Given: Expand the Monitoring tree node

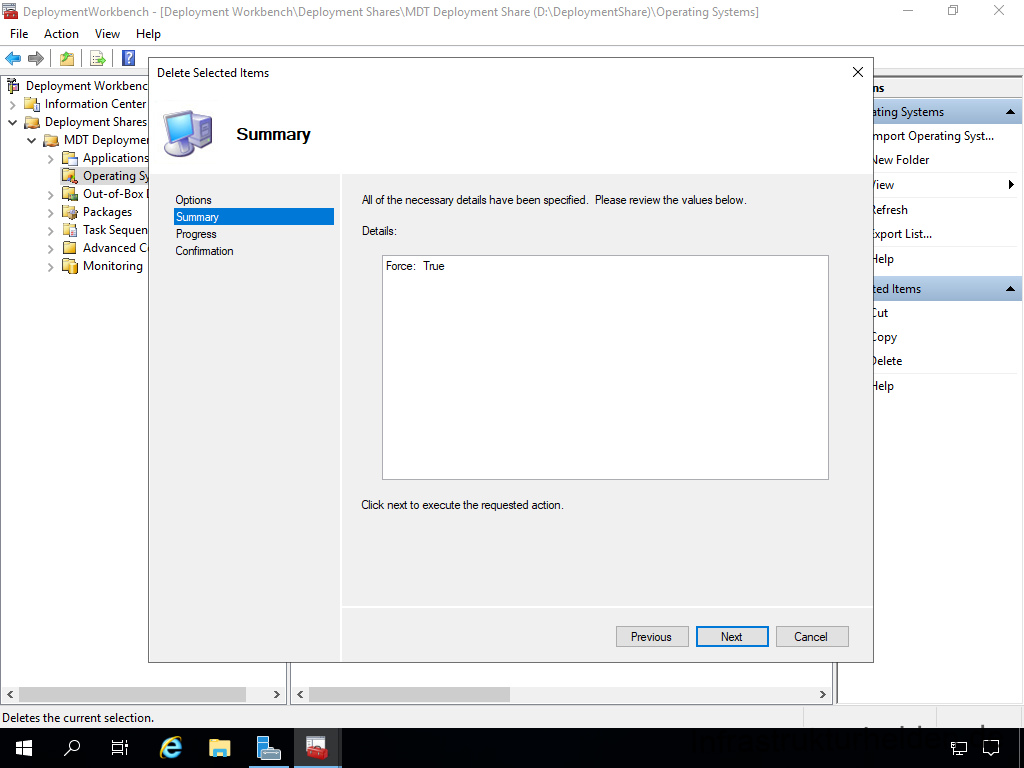Looking at the screenshot, I should click(50, 266).
